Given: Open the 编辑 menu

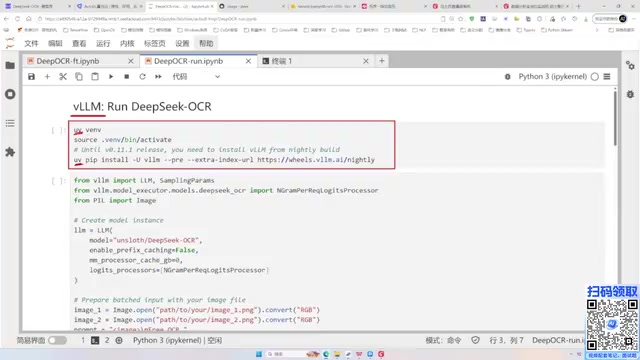Looking at the screenshot, I should click(55, 43).
